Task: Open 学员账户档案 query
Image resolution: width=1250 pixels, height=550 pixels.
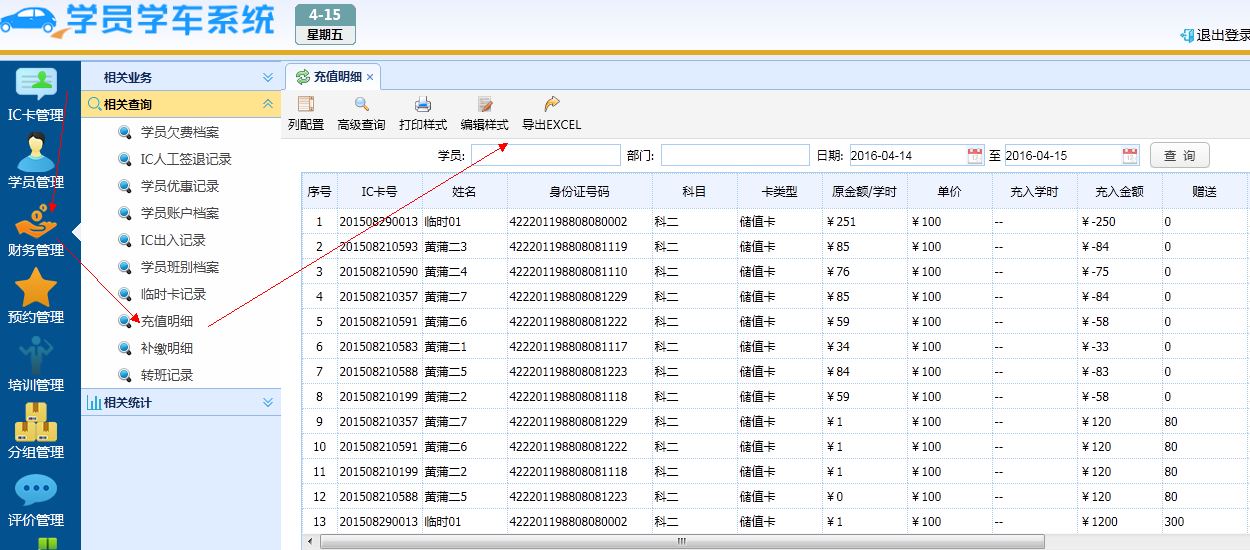Action: tap(180, 213)
